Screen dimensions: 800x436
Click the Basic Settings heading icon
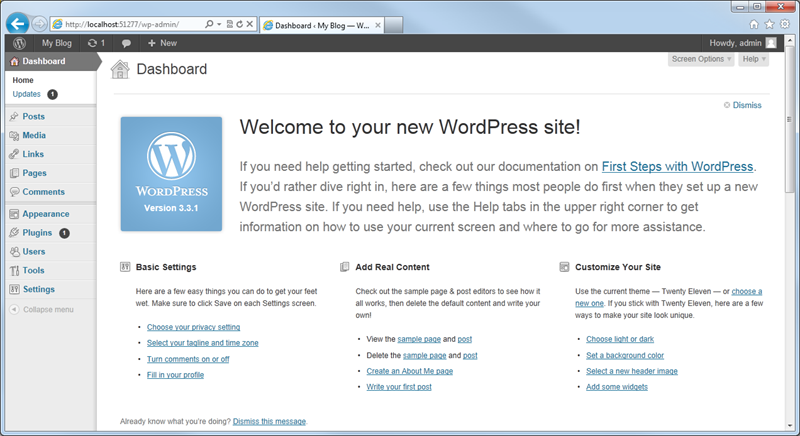125,267
